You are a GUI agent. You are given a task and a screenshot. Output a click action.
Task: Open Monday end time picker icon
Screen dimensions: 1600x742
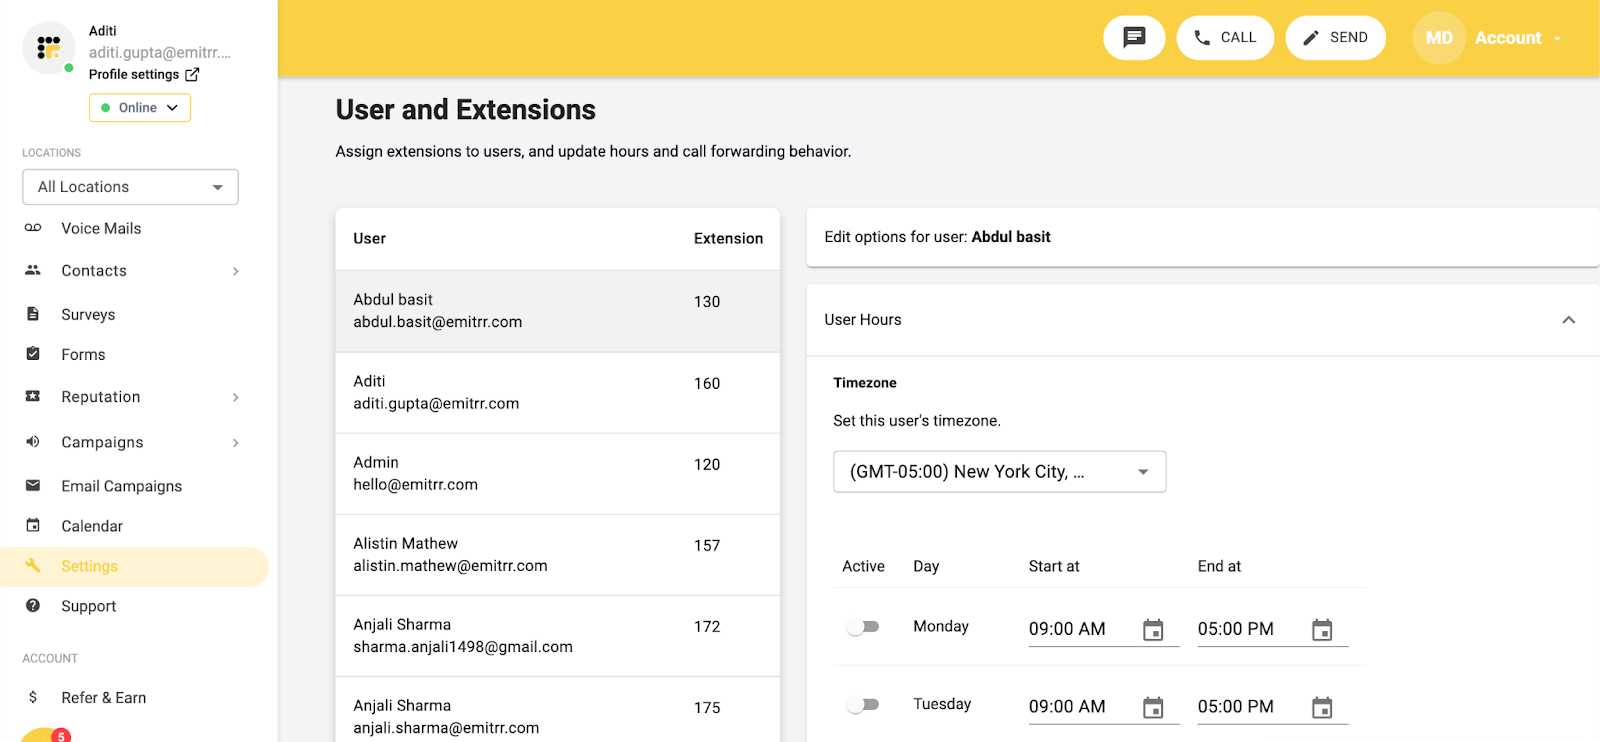click(1322, 629)
